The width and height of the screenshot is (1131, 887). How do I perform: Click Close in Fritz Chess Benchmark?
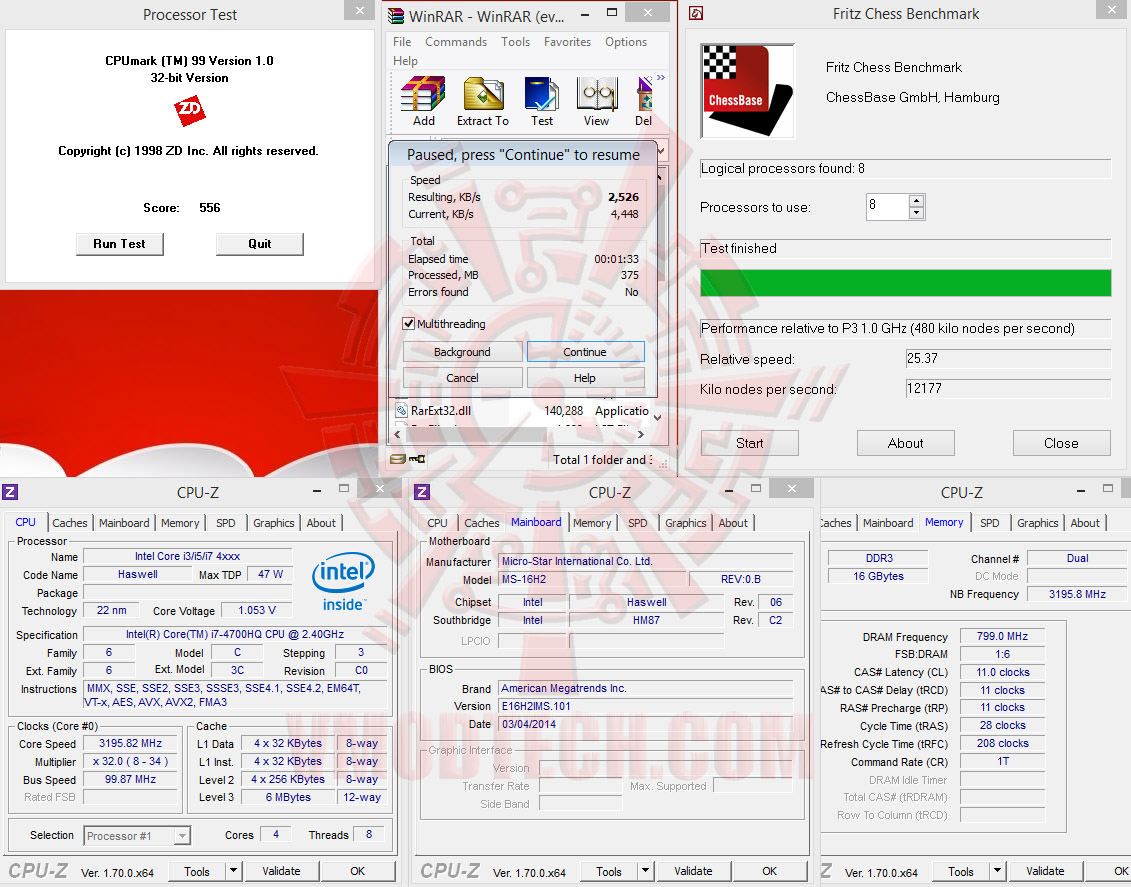point(1061,443)
